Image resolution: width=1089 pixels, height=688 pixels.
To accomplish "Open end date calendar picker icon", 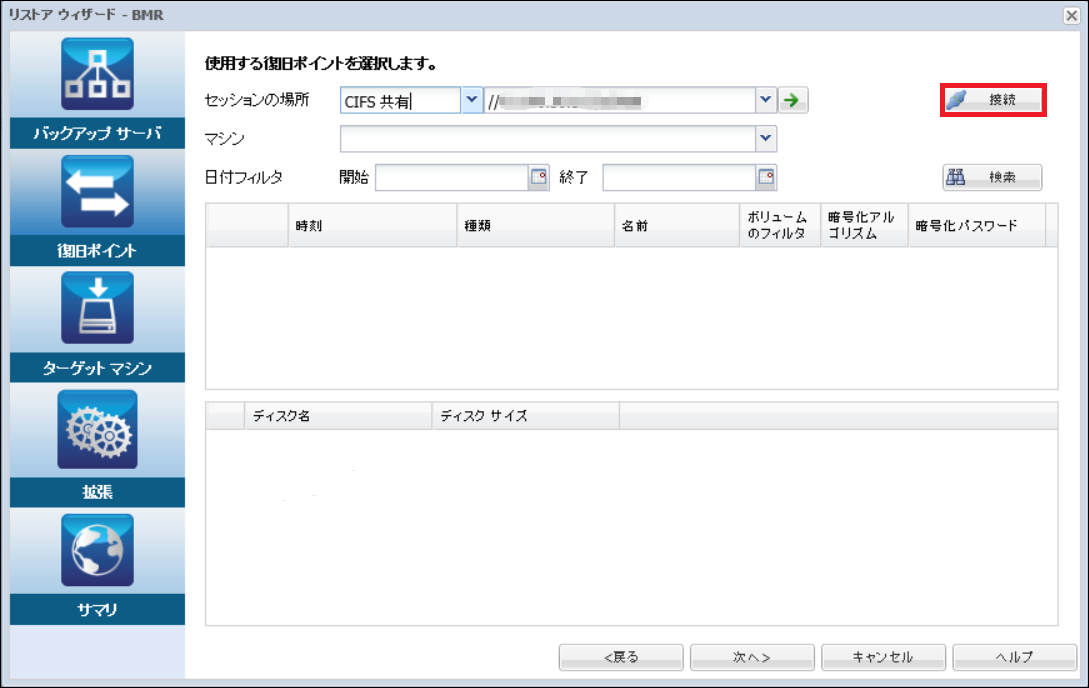I will [766, 177].
